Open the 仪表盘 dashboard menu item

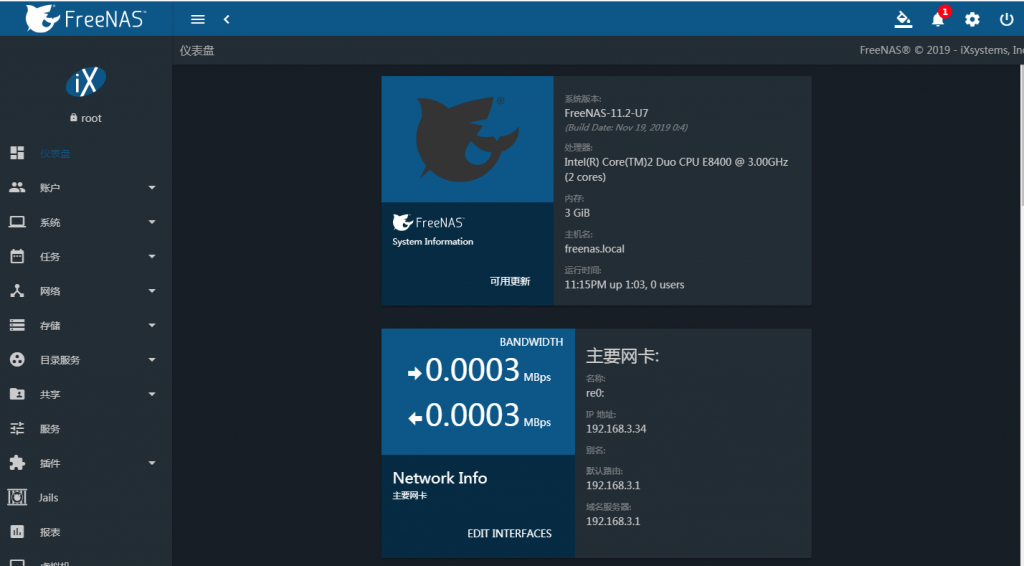[86, 153]
